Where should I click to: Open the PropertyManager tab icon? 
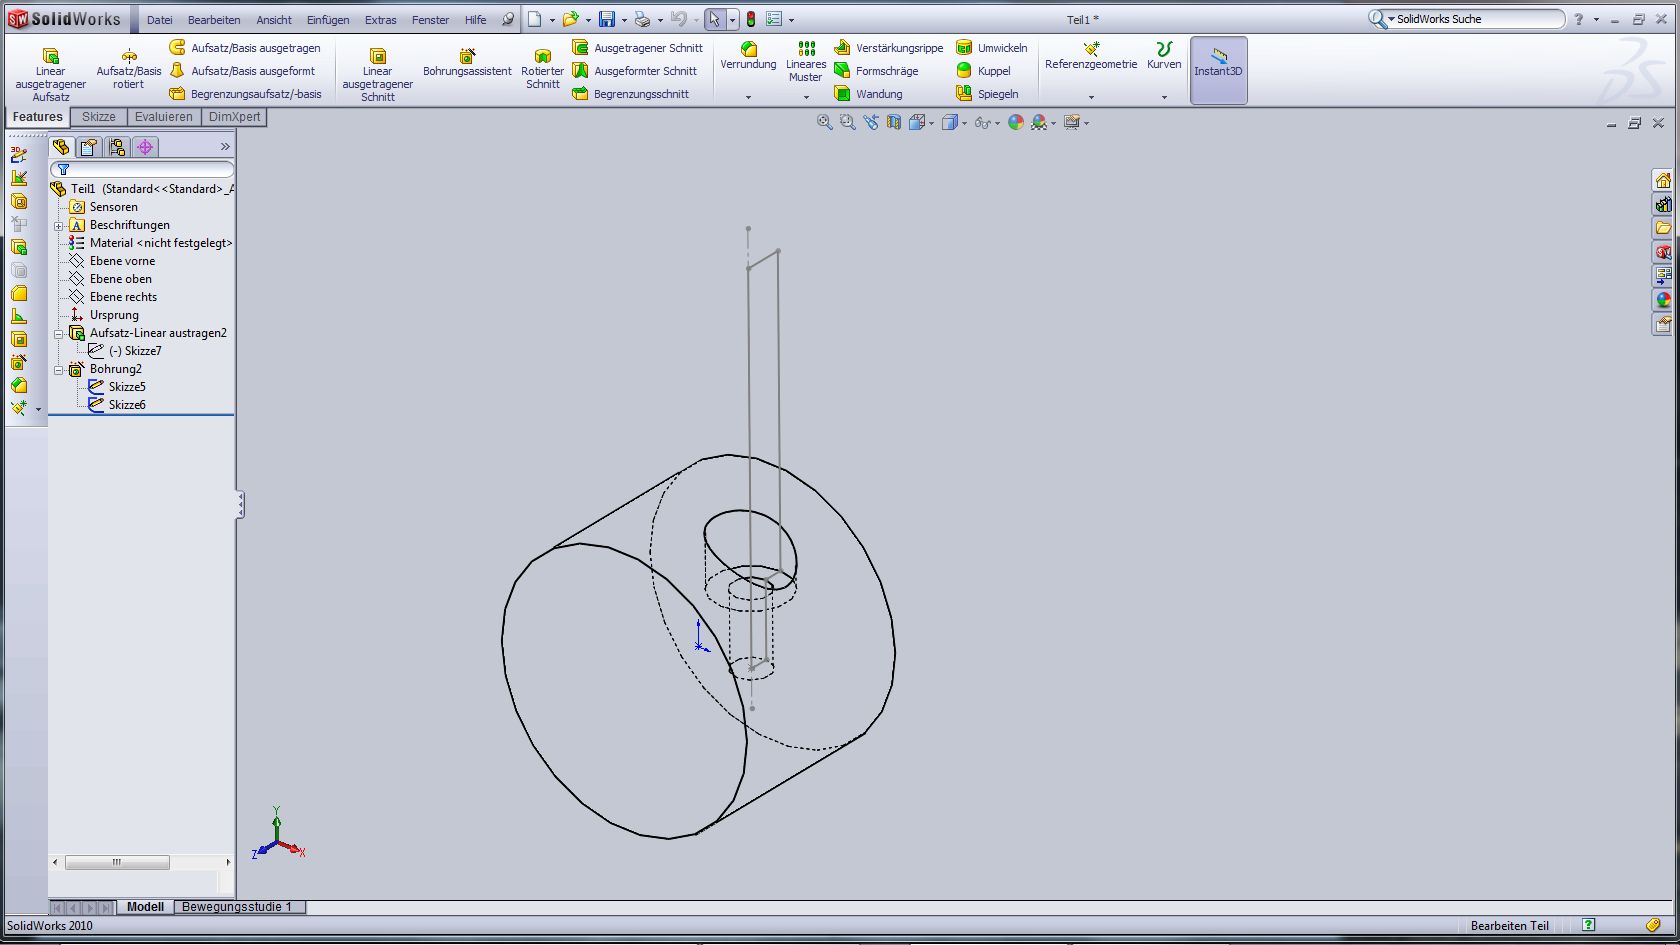(x=89, y=147)
